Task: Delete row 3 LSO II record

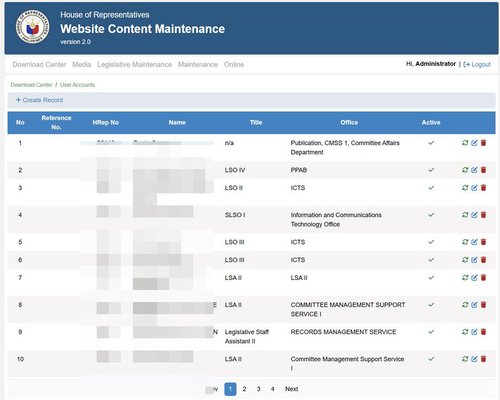Action: (483, 188)
